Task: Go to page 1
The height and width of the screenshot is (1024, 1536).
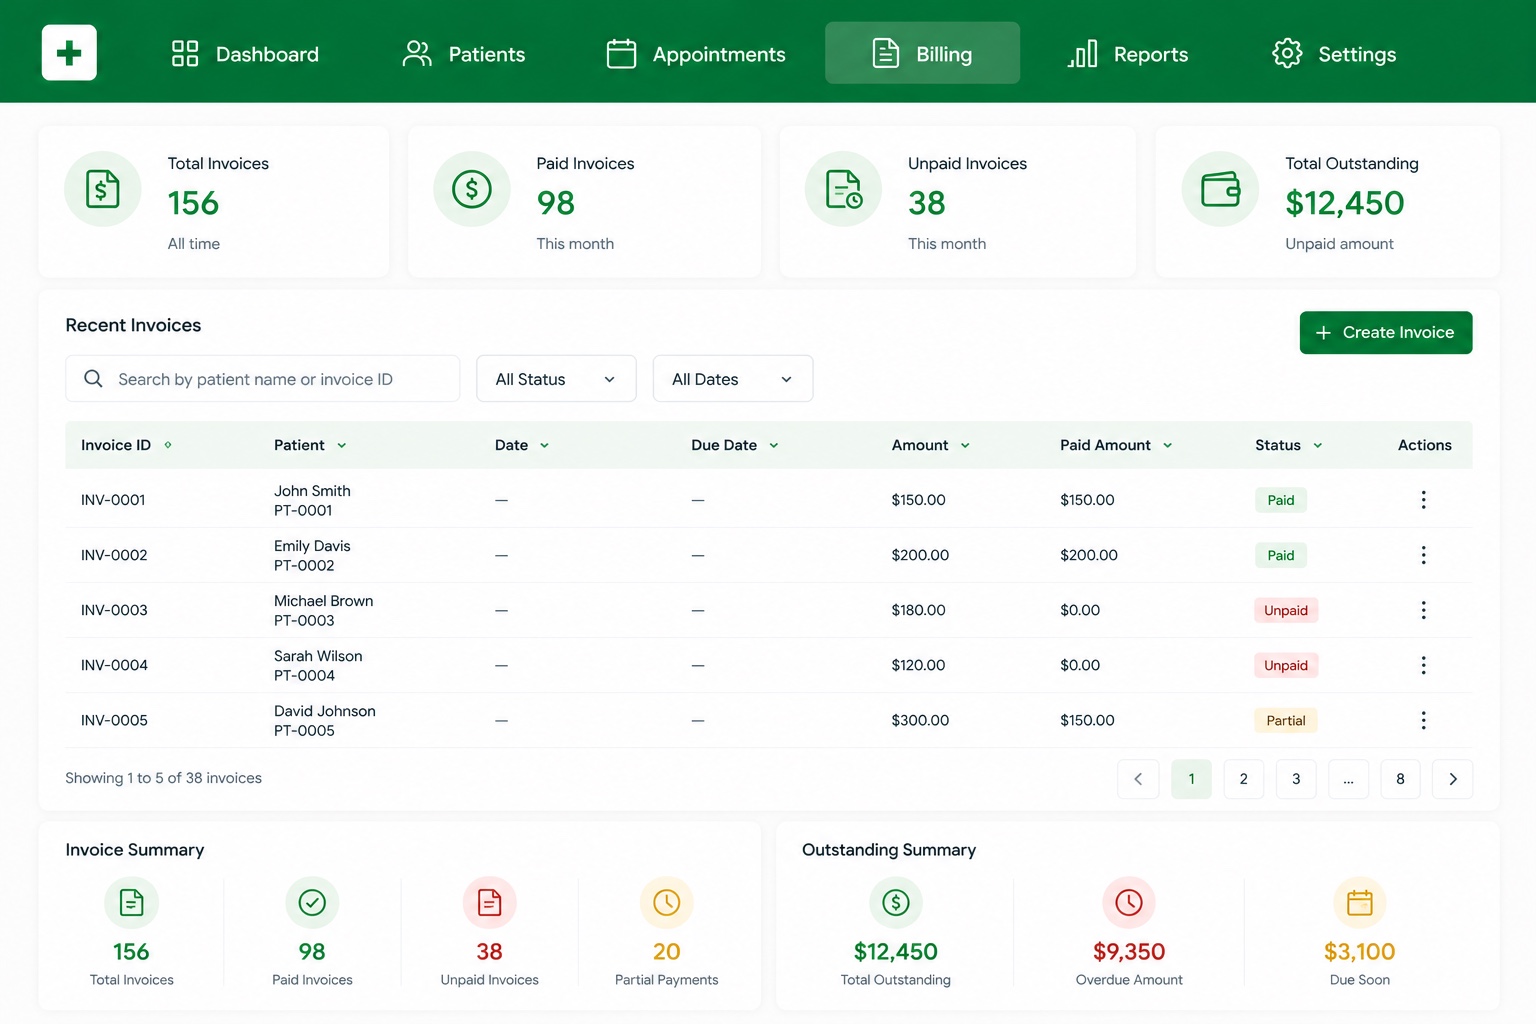Action: pyautogui.click(x=1191, y=779)
